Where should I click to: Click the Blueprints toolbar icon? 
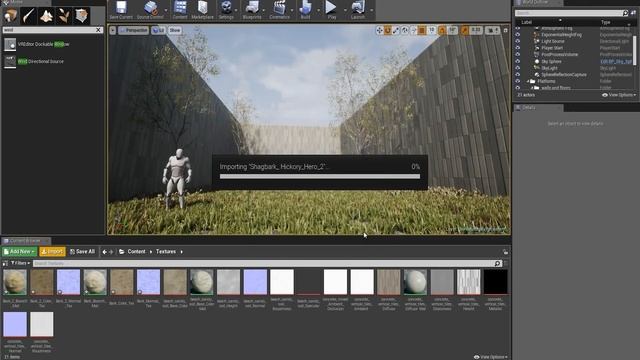pos(252,10)
